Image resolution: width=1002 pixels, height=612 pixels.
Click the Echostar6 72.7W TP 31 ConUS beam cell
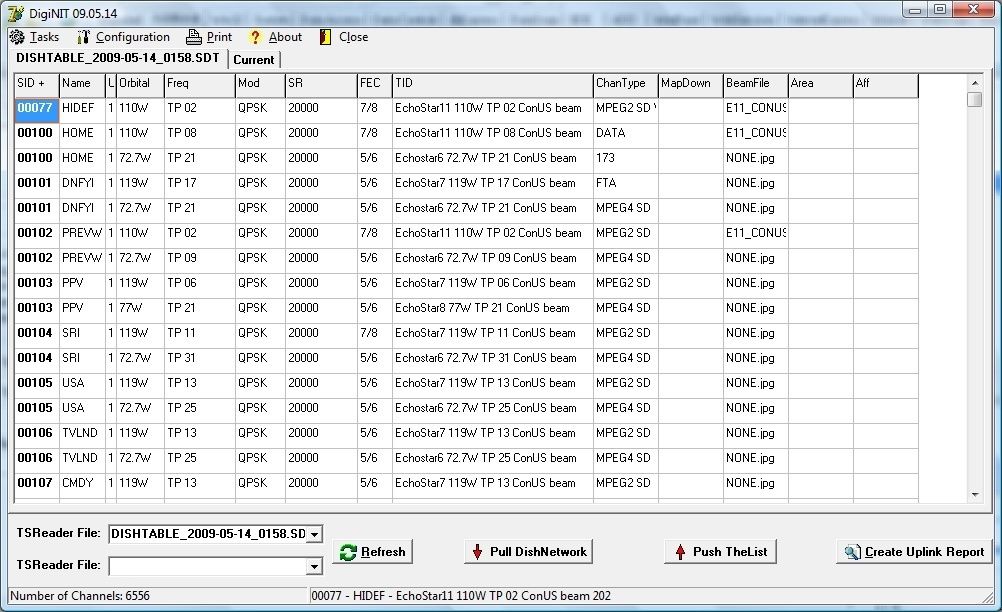(x=493, y=358)
